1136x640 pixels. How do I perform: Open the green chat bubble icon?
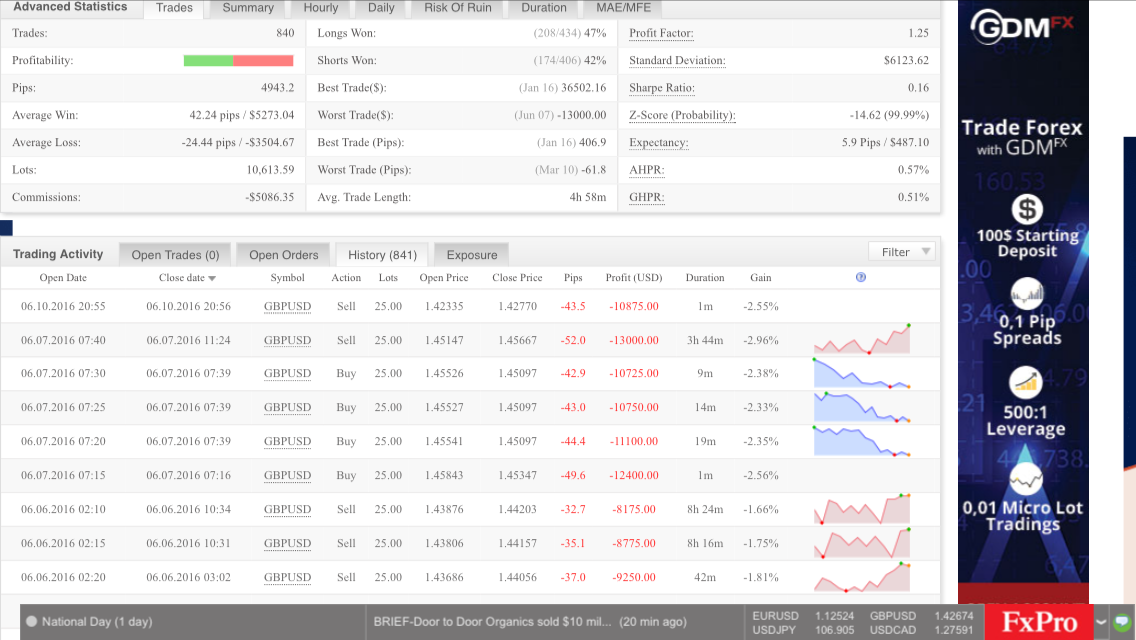(x=1122, y=622)
